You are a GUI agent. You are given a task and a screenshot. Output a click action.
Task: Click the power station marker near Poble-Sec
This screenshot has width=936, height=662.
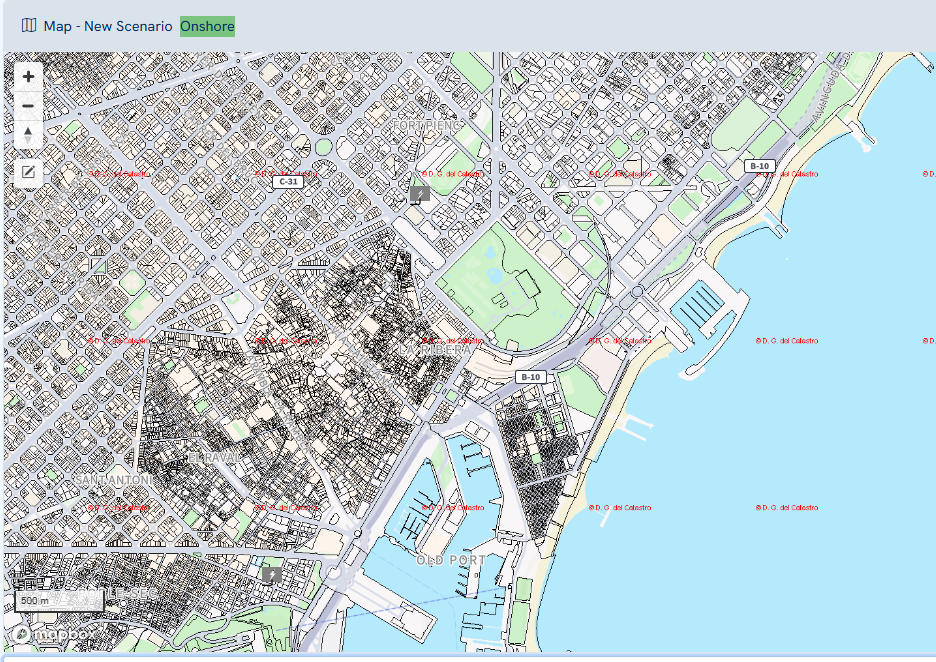click(x=271, y=574)
